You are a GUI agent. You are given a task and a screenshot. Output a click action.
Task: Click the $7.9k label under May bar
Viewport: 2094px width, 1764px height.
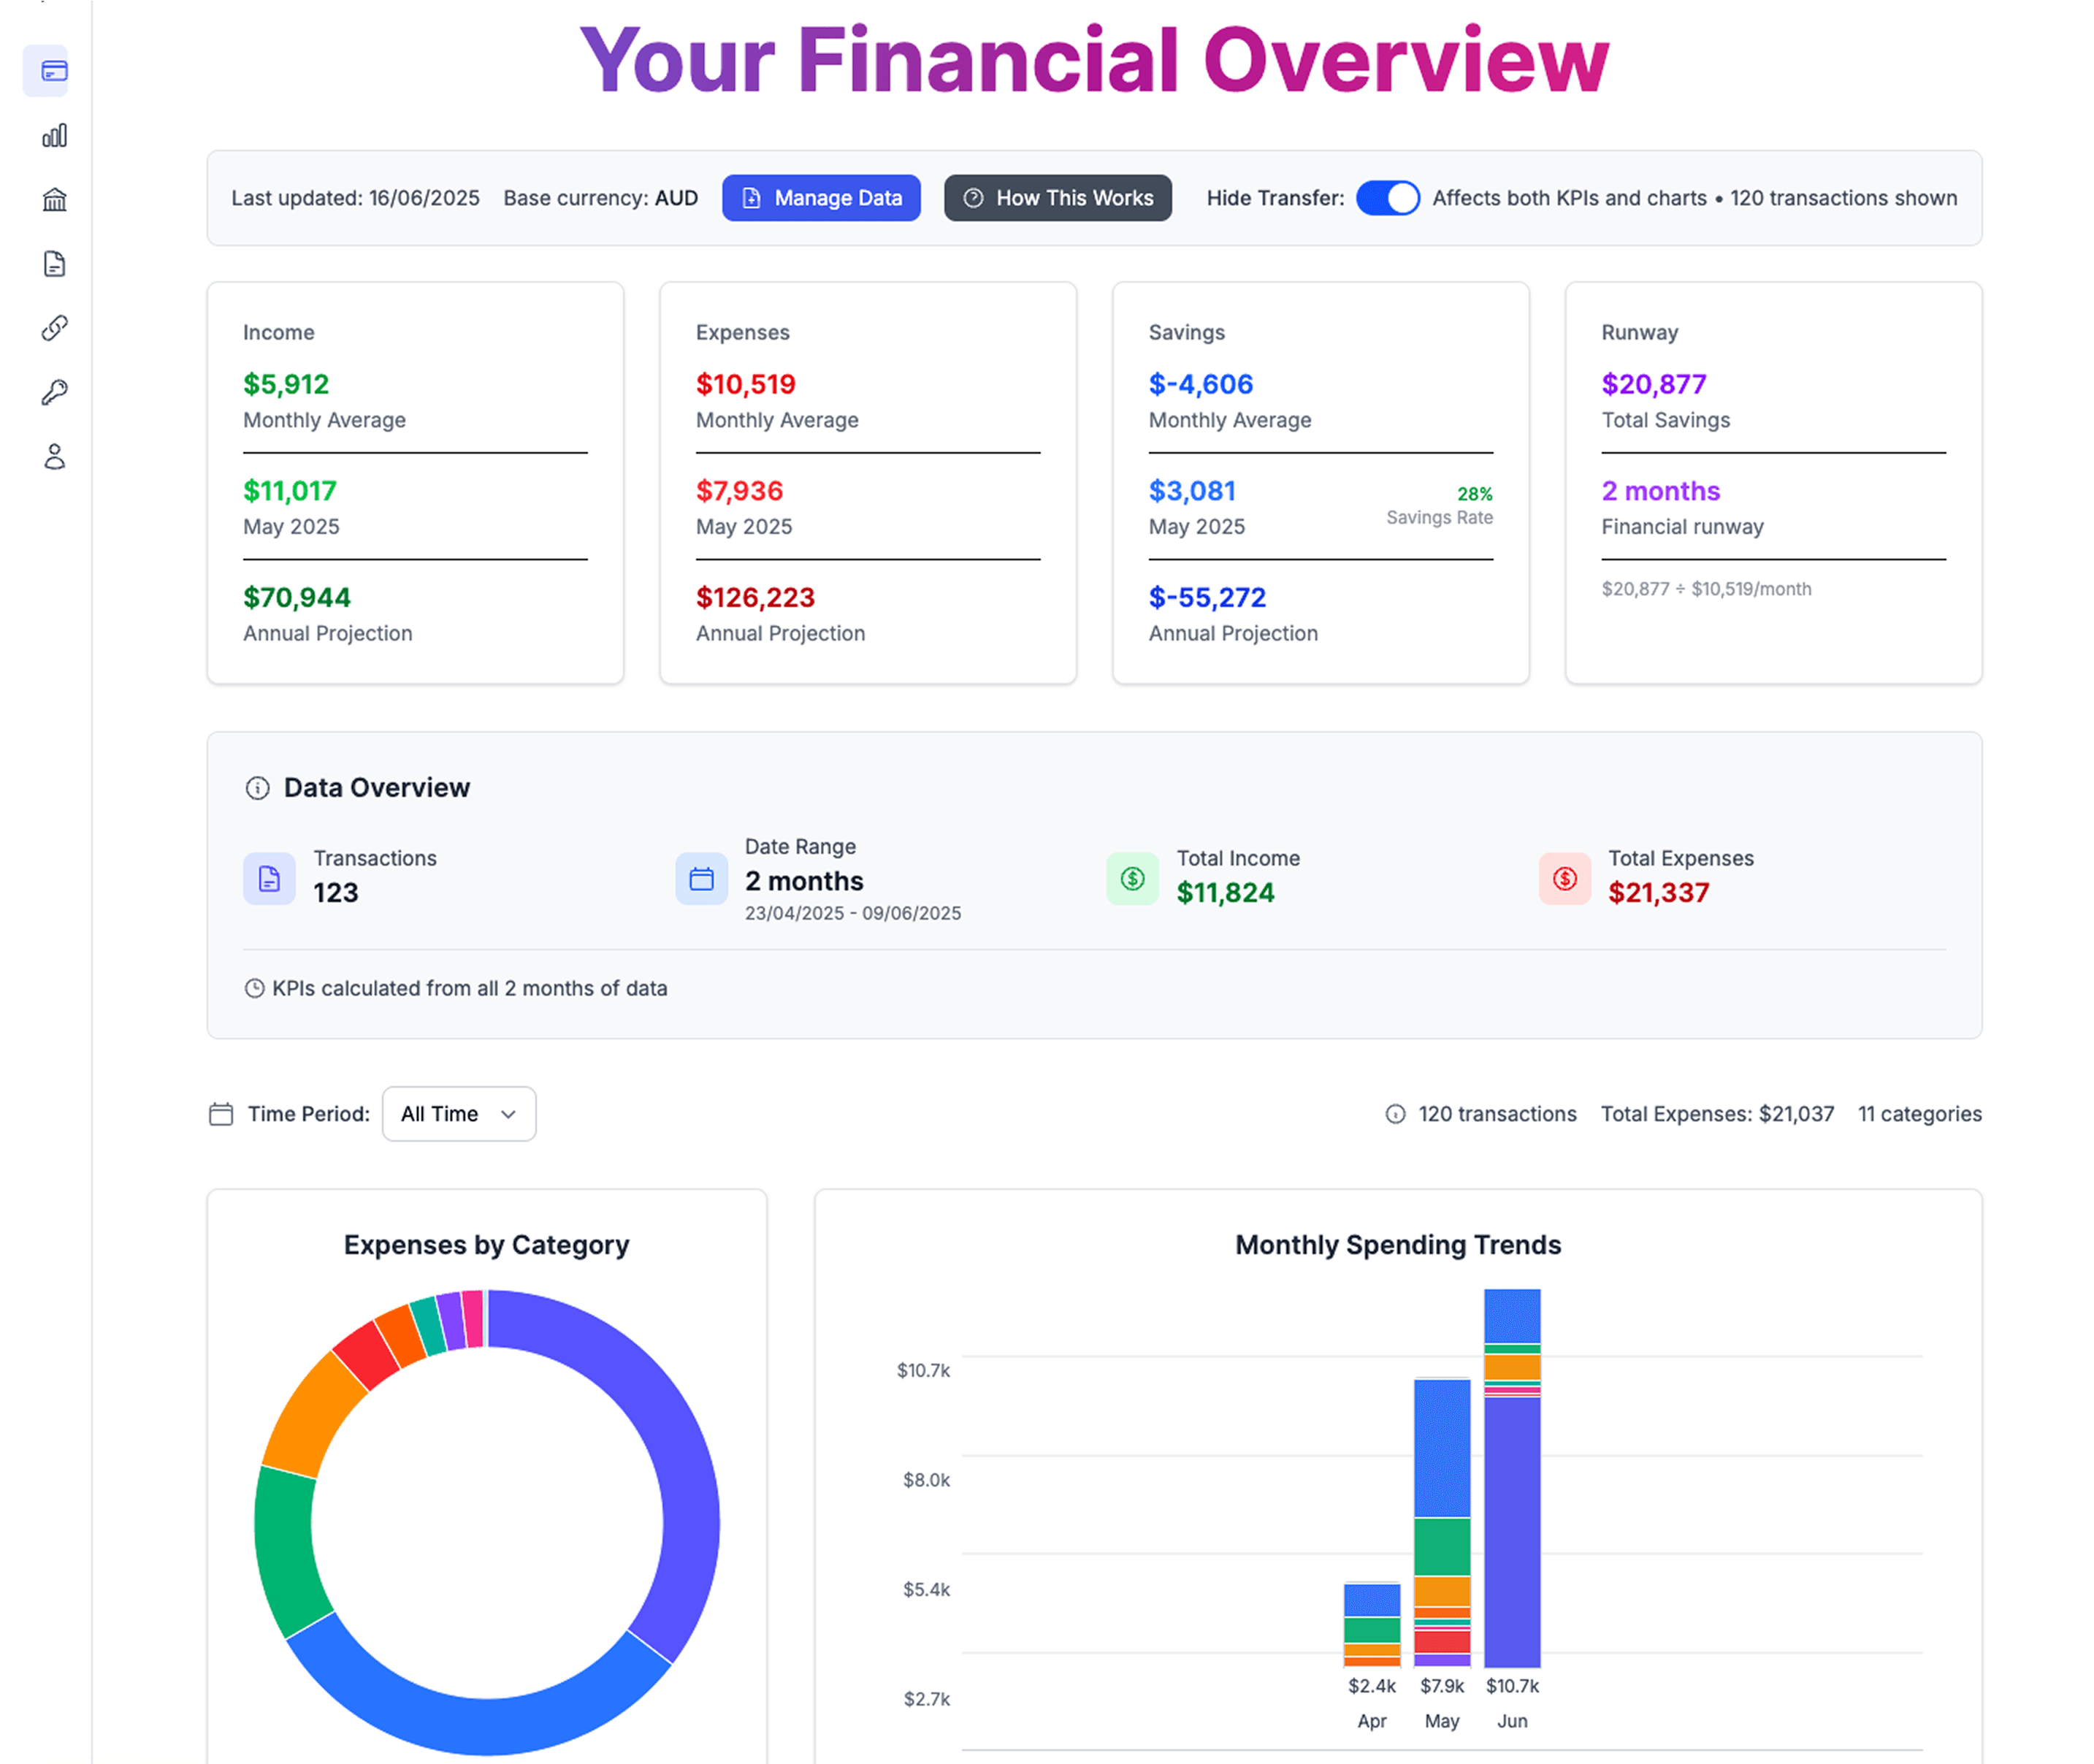click(1442, 1686)
